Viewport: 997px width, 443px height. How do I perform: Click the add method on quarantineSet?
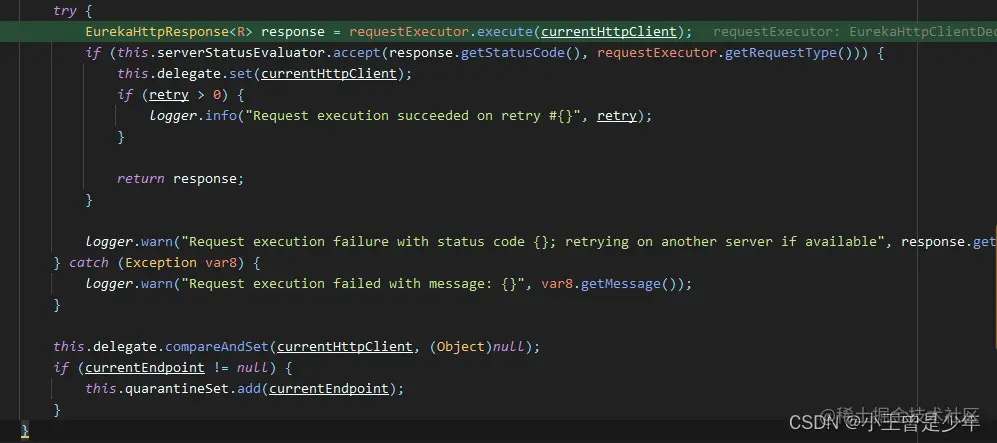click(x=249, y=388)
